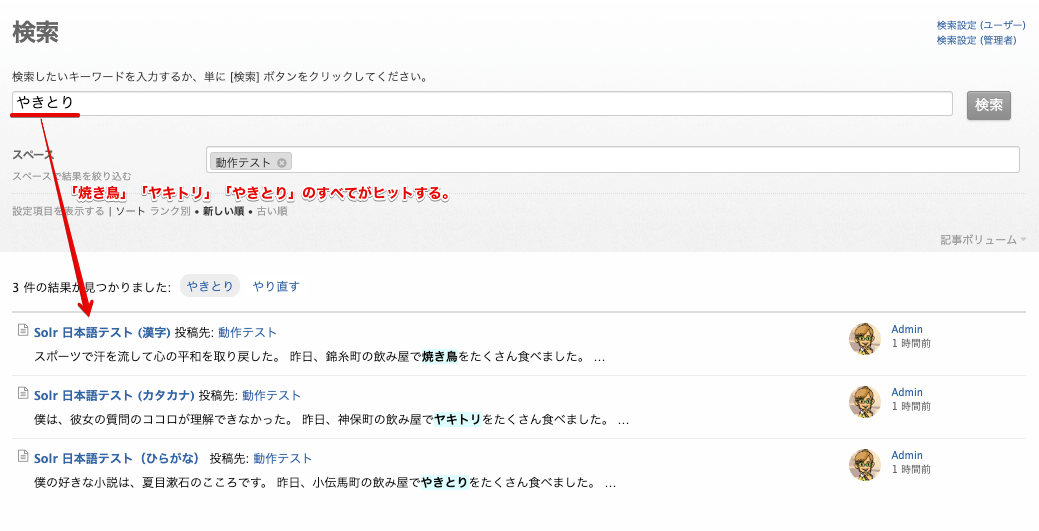
Task: Click Admin avatar in カタカナ result row
Action: coord(865,402)
